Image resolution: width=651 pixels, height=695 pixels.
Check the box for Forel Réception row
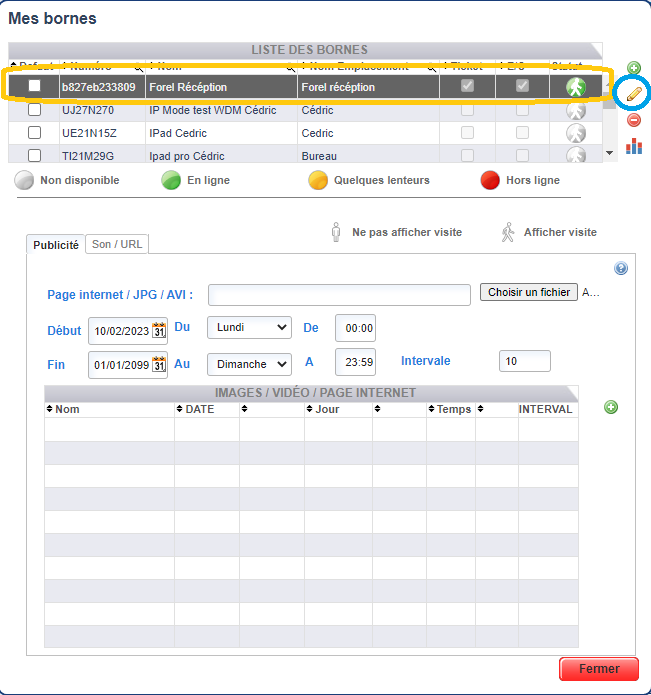[x=34, y=86]
